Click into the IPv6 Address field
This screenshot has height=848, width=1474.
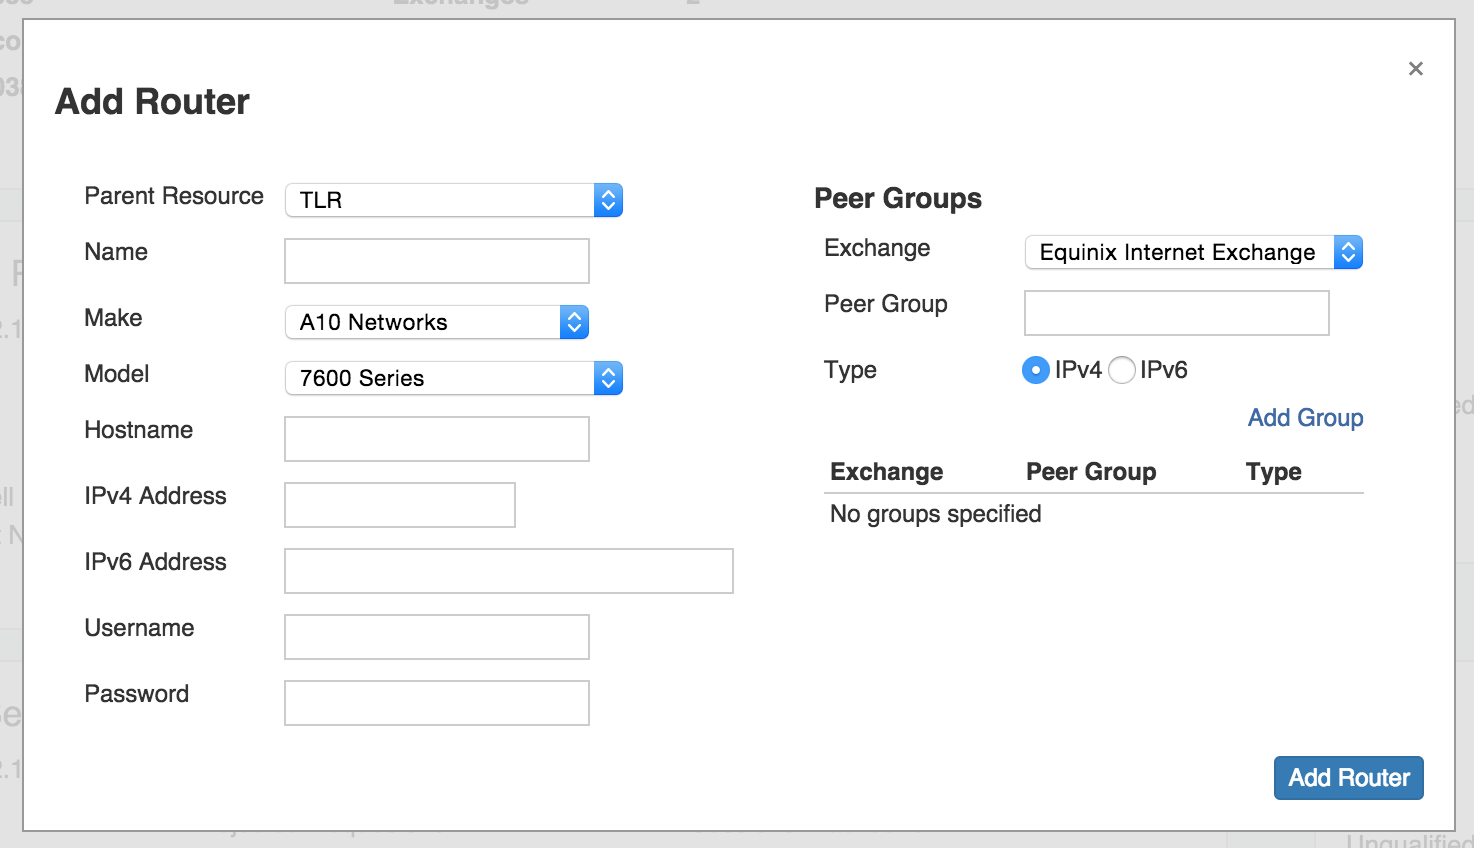pos(509,571)
